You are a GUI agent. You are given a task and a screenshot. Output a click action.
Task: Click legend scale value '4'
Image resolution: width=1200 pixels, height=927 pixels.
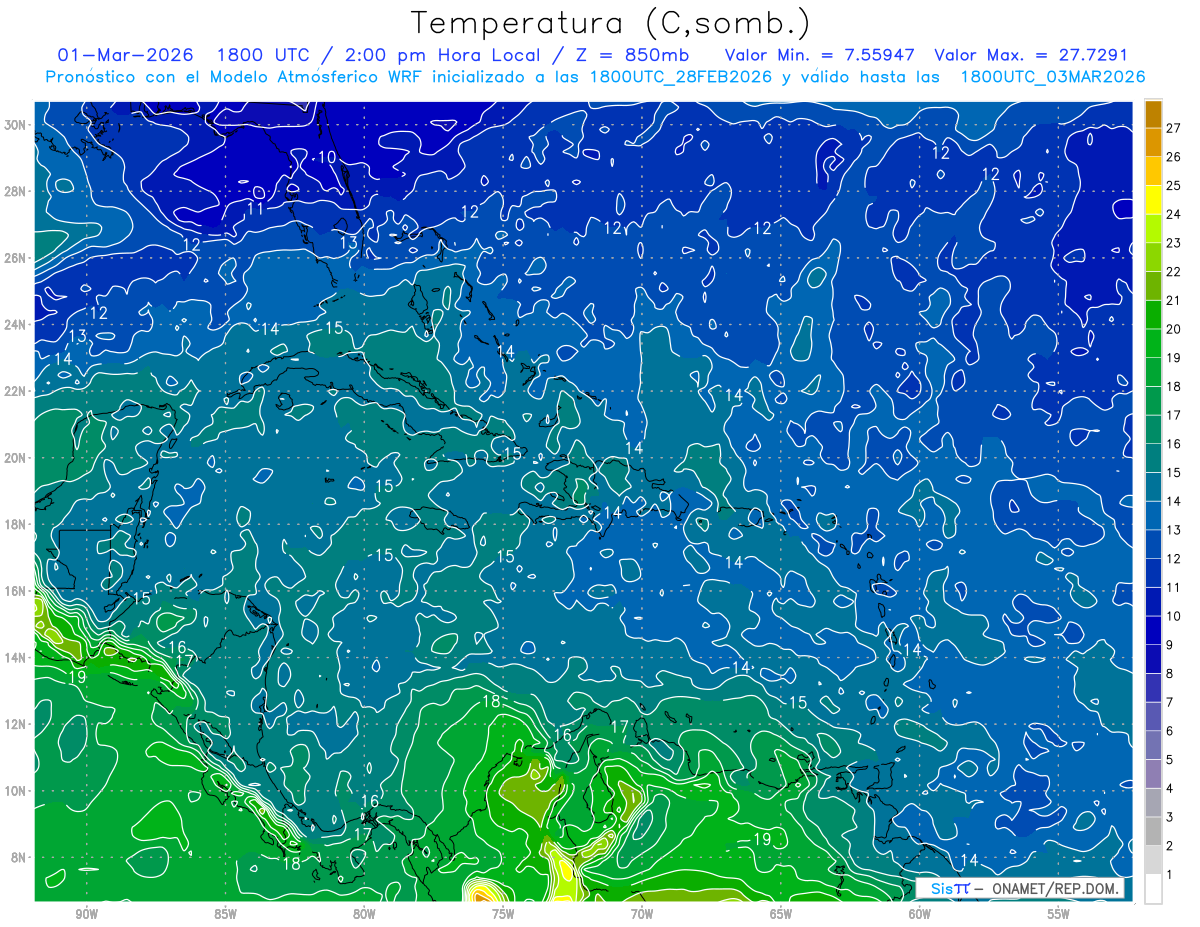[x=1169, y=789]
